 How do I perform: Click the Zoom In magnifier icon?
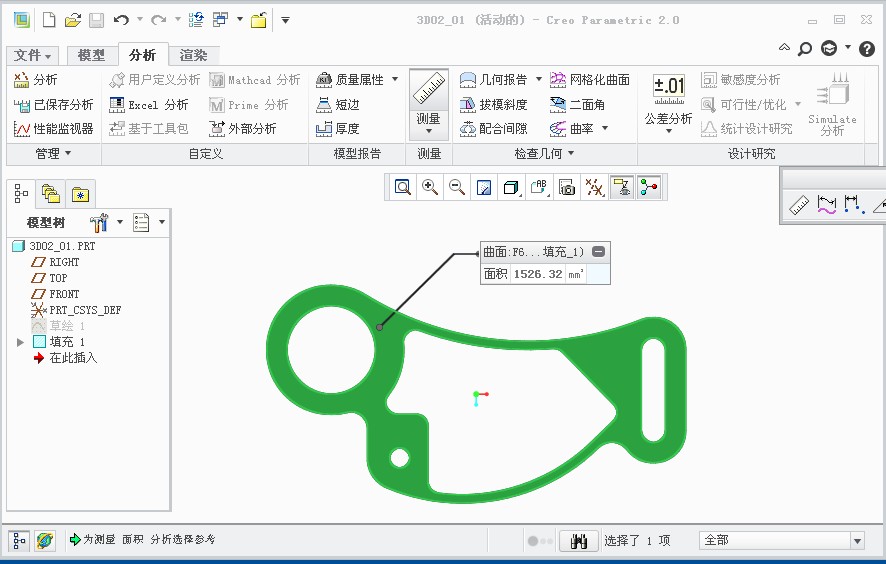(x=430, y=187)
